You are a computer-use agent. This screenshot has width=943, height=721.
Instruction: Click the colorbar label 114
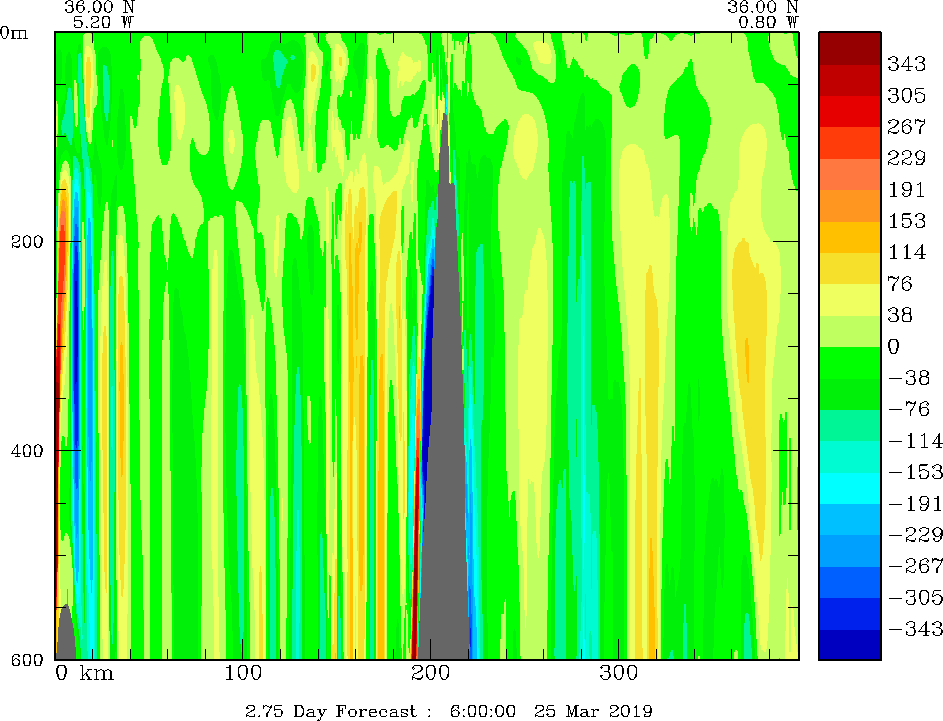tap(906, 252)
